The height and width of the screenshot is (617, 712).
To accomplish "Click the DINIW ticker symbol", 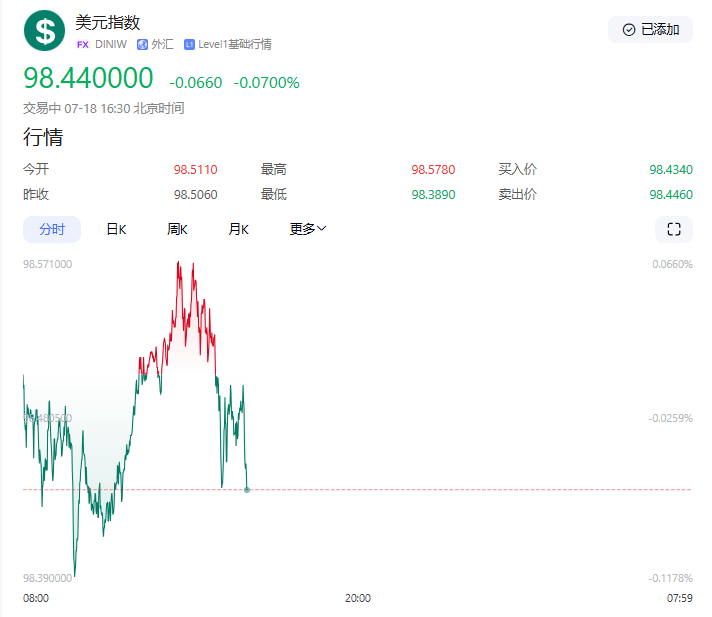I will (x=111, y=44).
